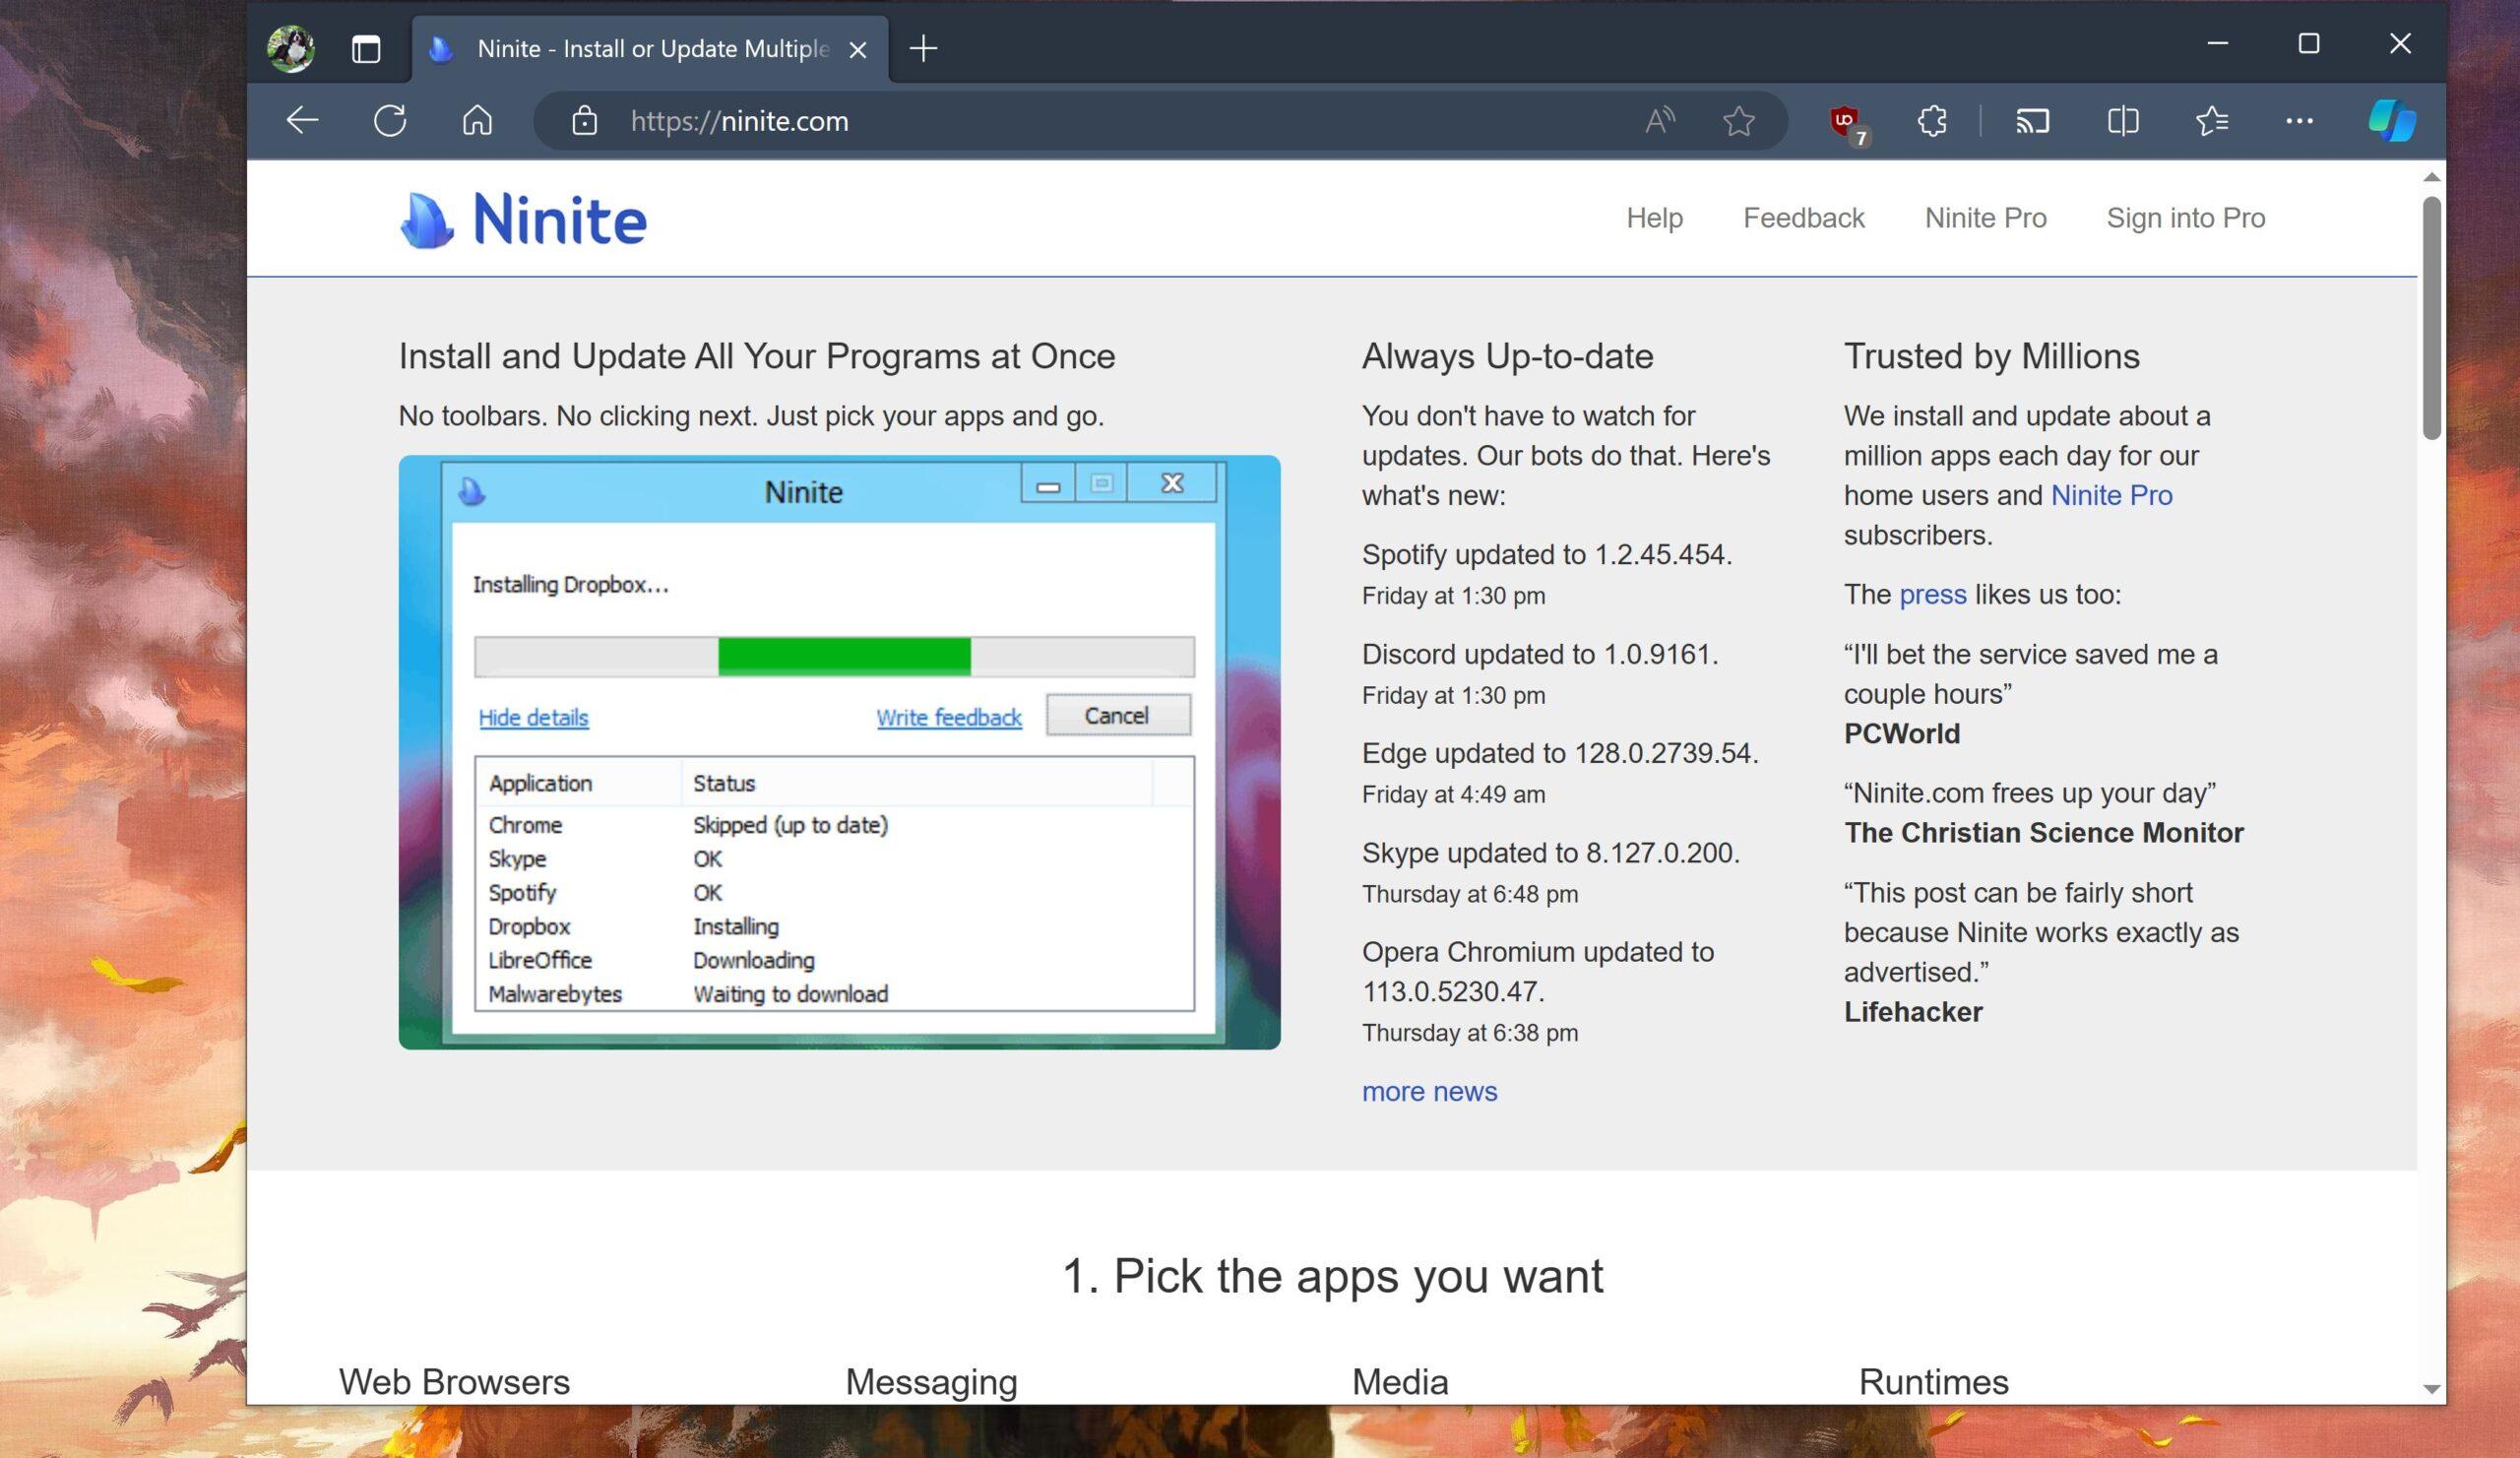
Task: Open the tab actions menu
Action: [x=366, y=47]
